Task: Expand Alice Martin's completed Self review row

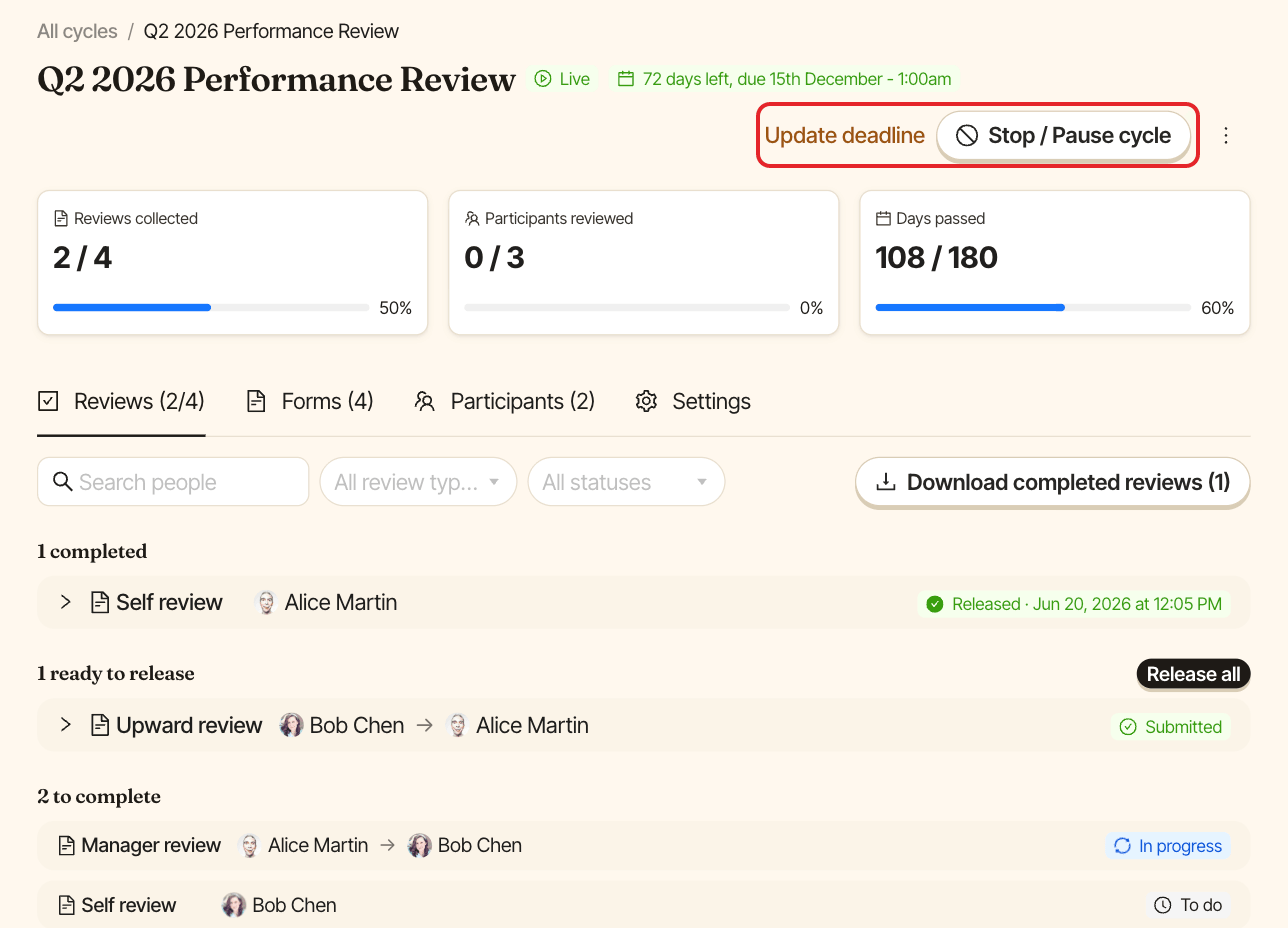Action: [65, 602]
